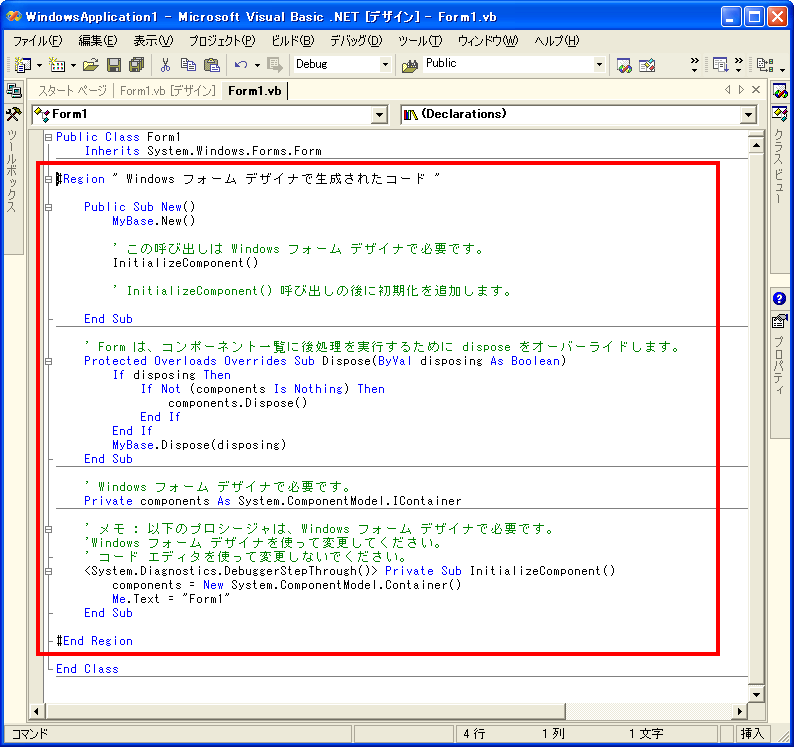Click the vertical scrollbar up arrow
The image size is (794, 747).
756,146
